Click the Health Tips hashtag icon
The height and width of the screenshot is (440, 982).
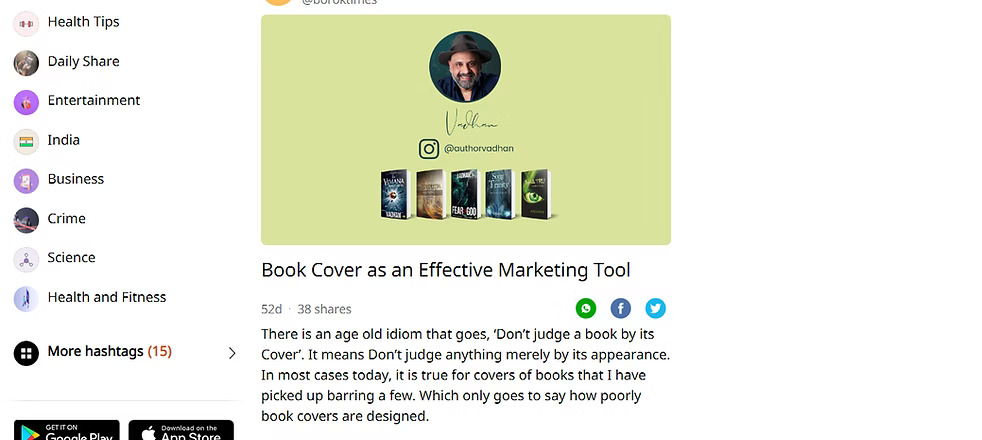(26, 23)
